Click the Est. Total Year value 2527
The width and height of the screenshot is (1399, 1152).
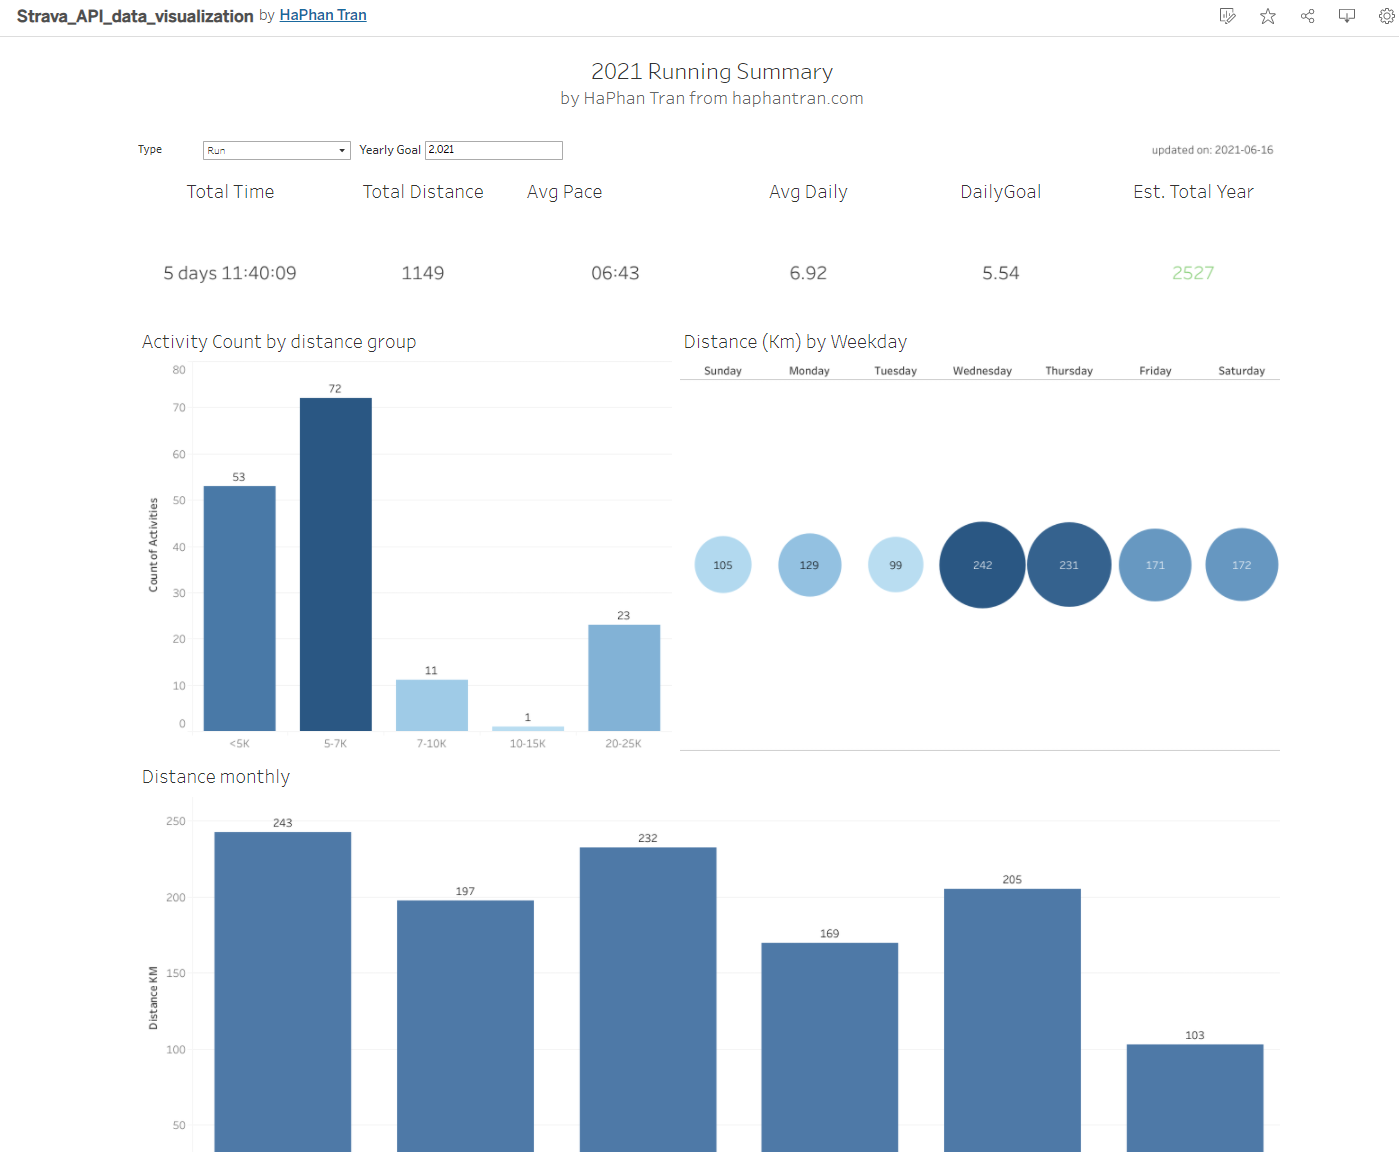[1193, 273]
